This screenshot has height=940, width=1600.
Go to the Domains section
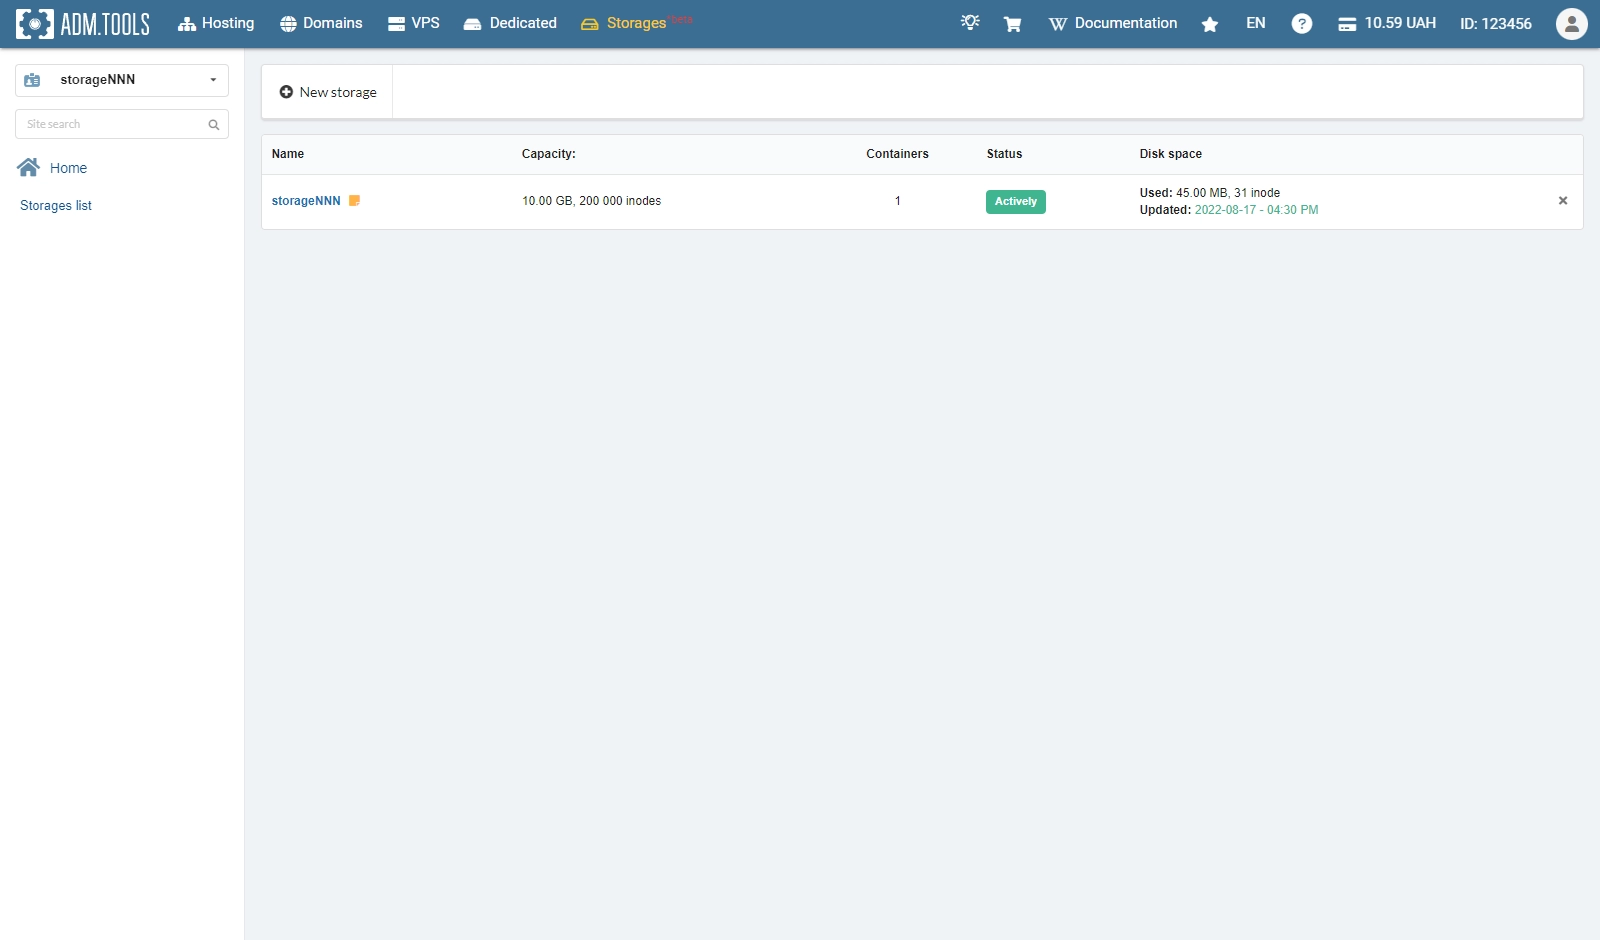[321, 24]
